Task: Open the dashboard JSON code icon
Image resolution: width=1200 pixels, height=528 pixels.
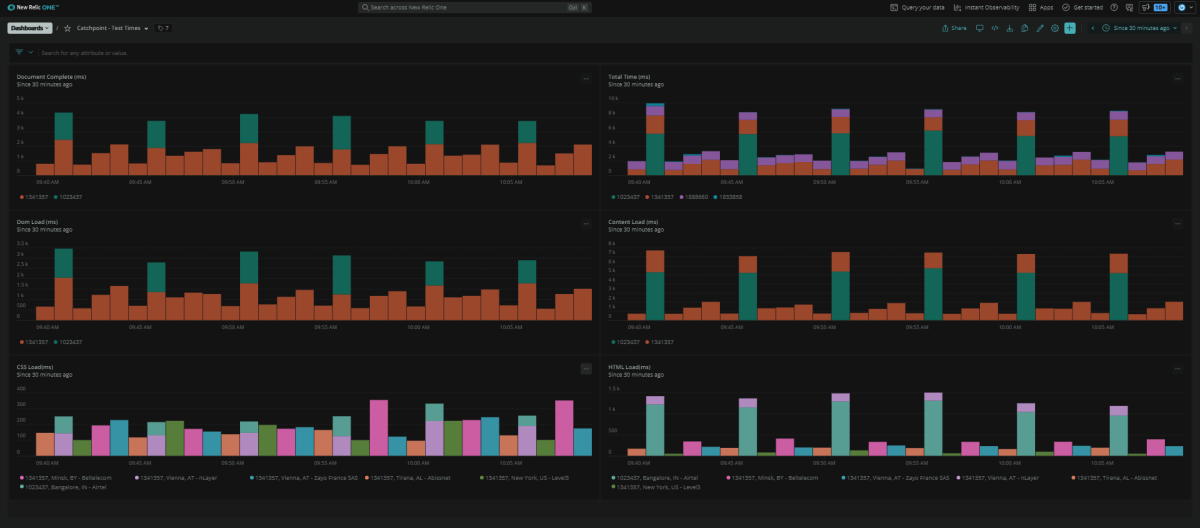Action: click(994, 28)
